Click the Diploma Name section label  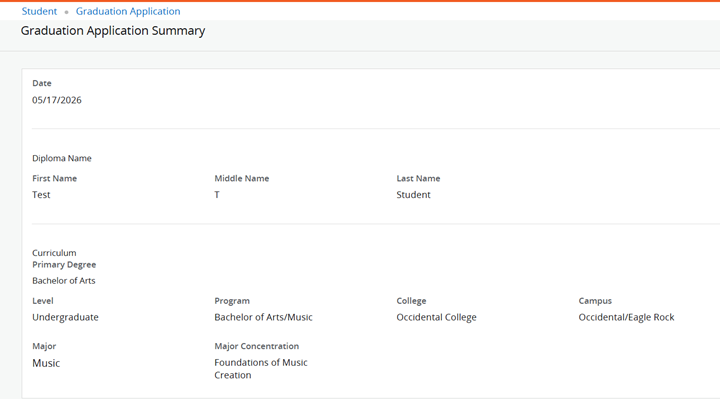coord(62,158)
